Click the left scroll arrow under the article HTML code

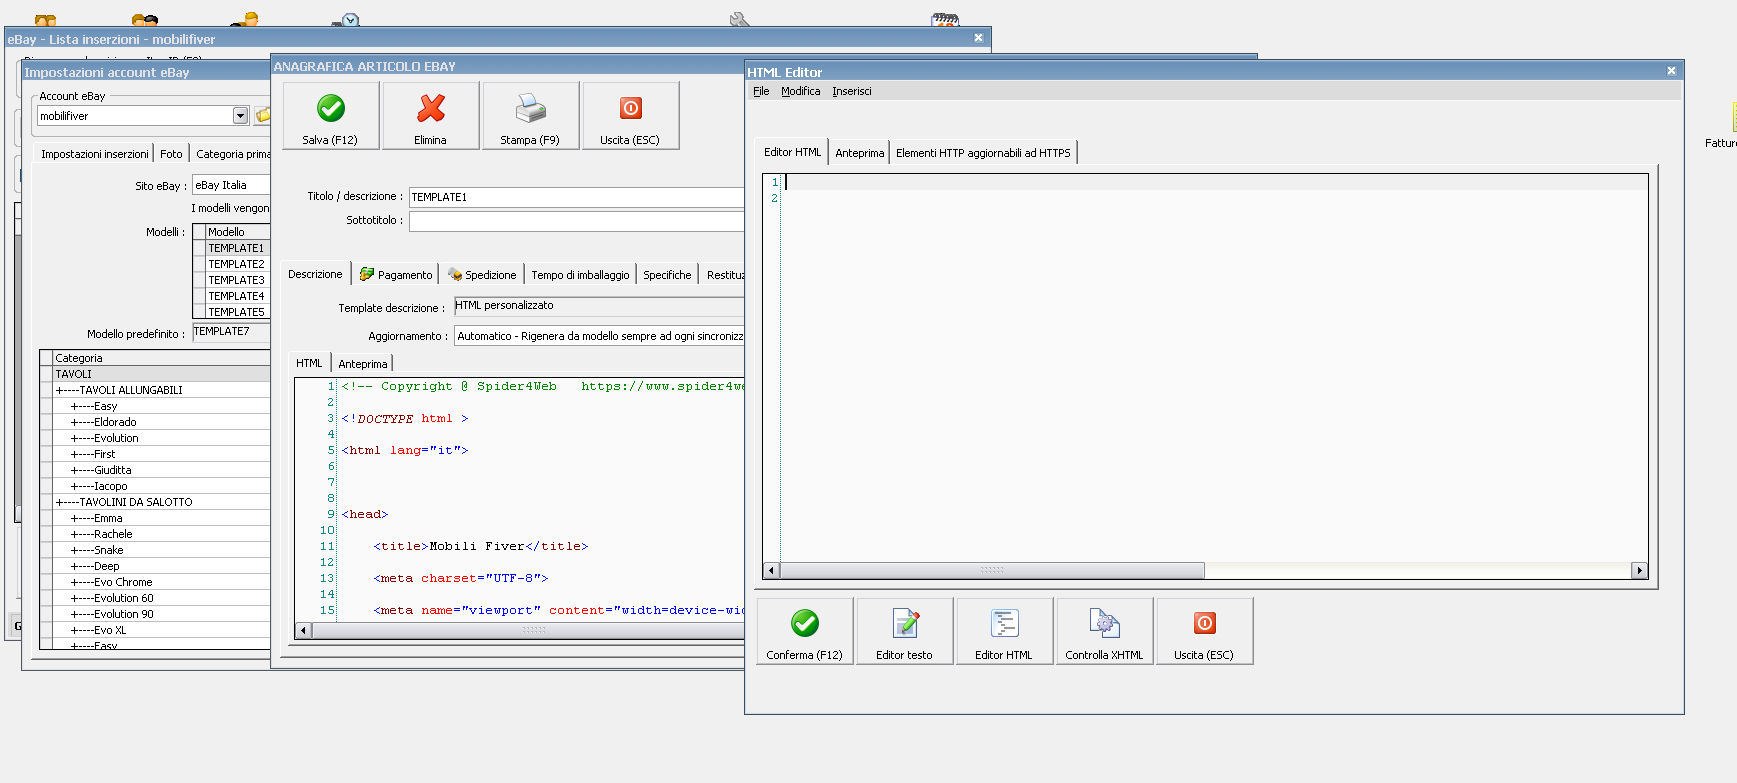(304, 630)
